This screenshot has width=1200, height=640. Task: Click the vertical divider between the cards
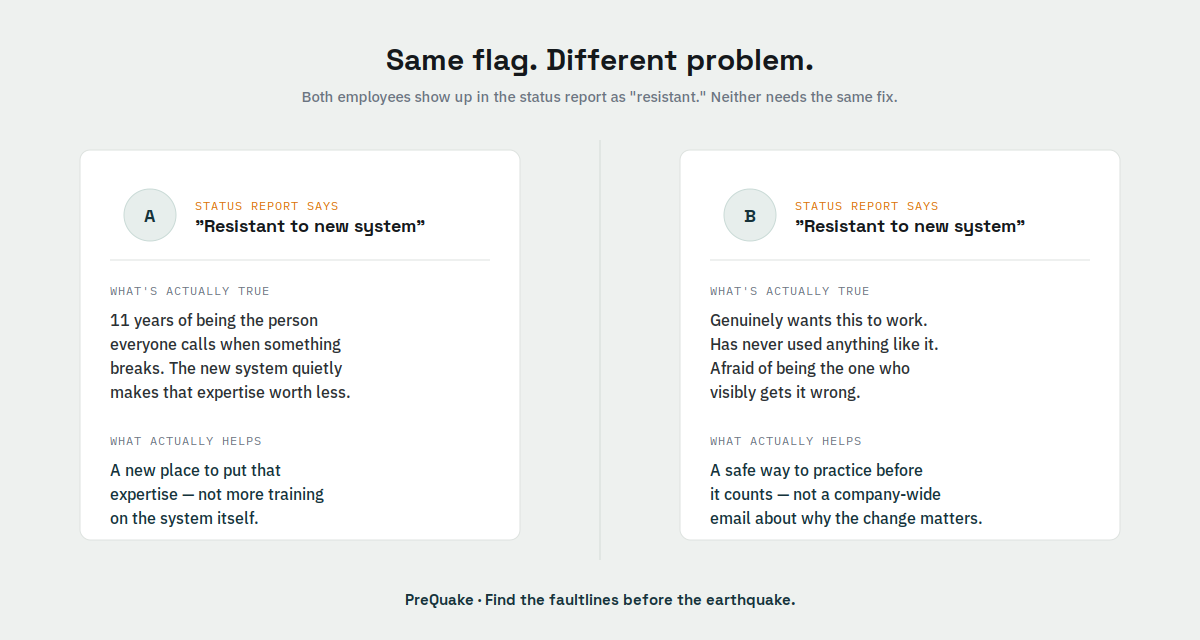[x=600, y=350]
